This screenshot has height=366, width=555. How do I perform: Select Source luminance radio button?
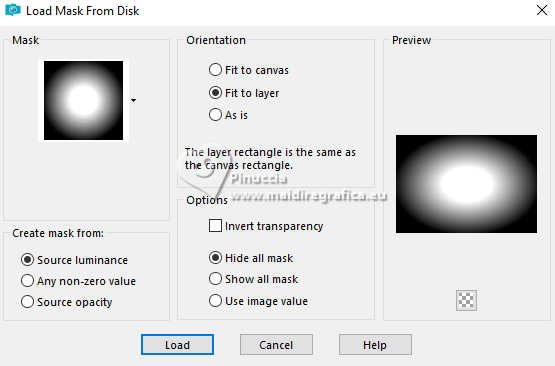pyautogui.click(x=74, y=260)
